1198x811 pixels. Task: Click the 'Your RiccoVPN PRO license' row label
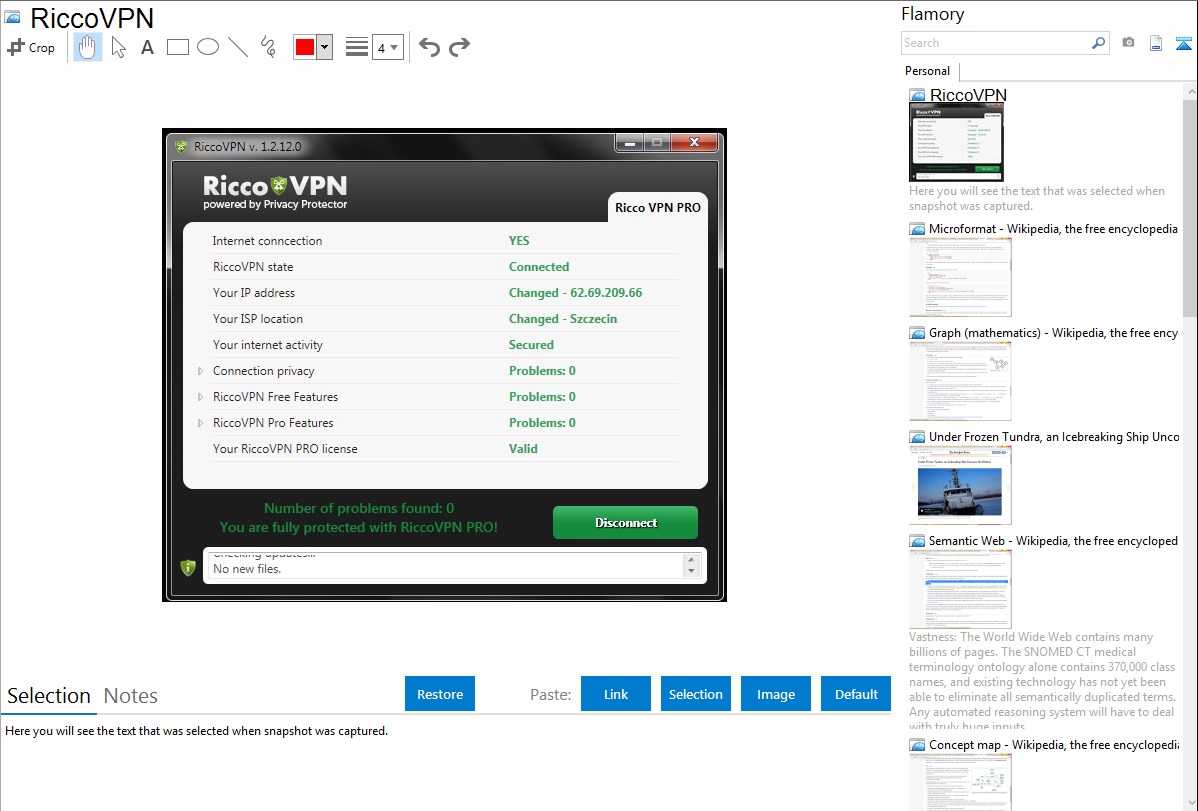[285, 449]
